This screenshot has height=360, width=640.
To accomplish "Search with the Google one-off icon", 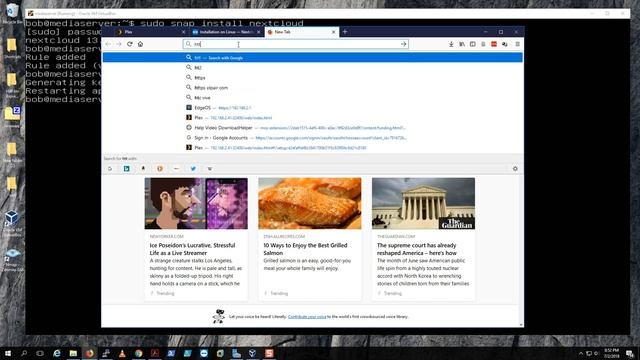I will click(x=110, y=169).
